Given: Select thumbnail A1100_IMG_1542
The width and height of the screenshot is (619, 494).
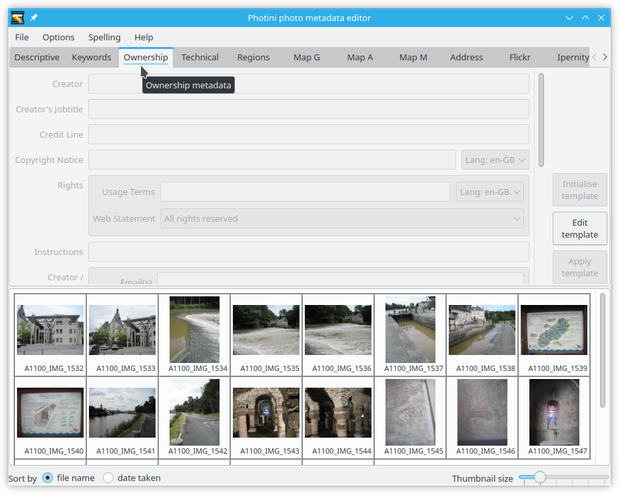Looking at the screenshot, I should click(194, 417).
